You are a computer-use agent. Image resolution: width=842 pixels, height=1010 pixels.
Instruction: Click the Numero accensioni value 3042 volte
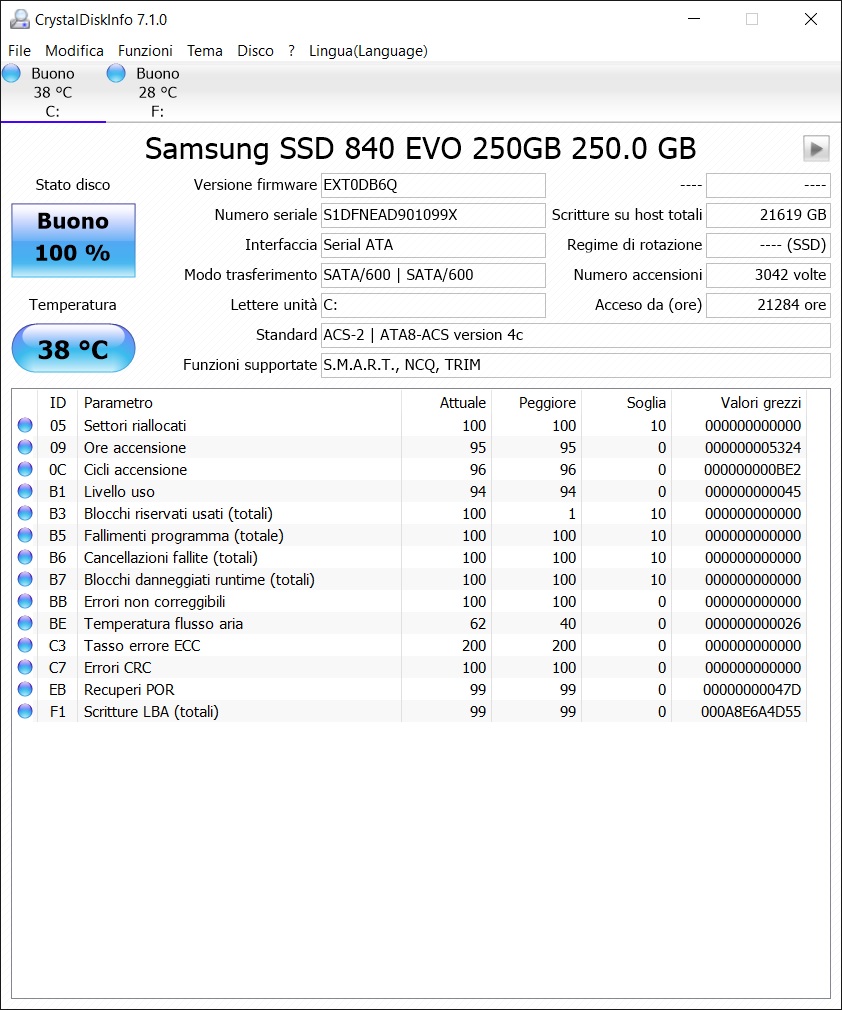[768, 275]
